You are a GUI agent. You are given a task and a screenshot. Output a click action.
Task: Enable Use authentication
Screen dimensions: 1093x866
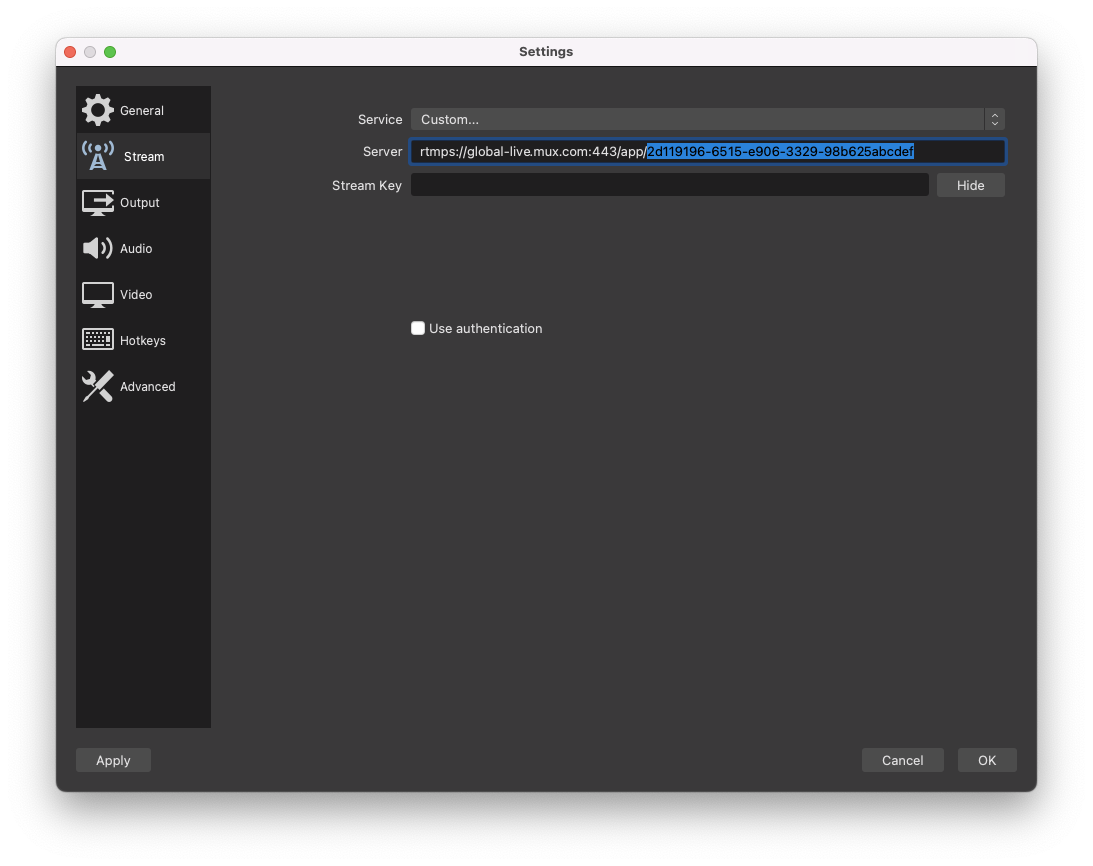coord(418,328)
